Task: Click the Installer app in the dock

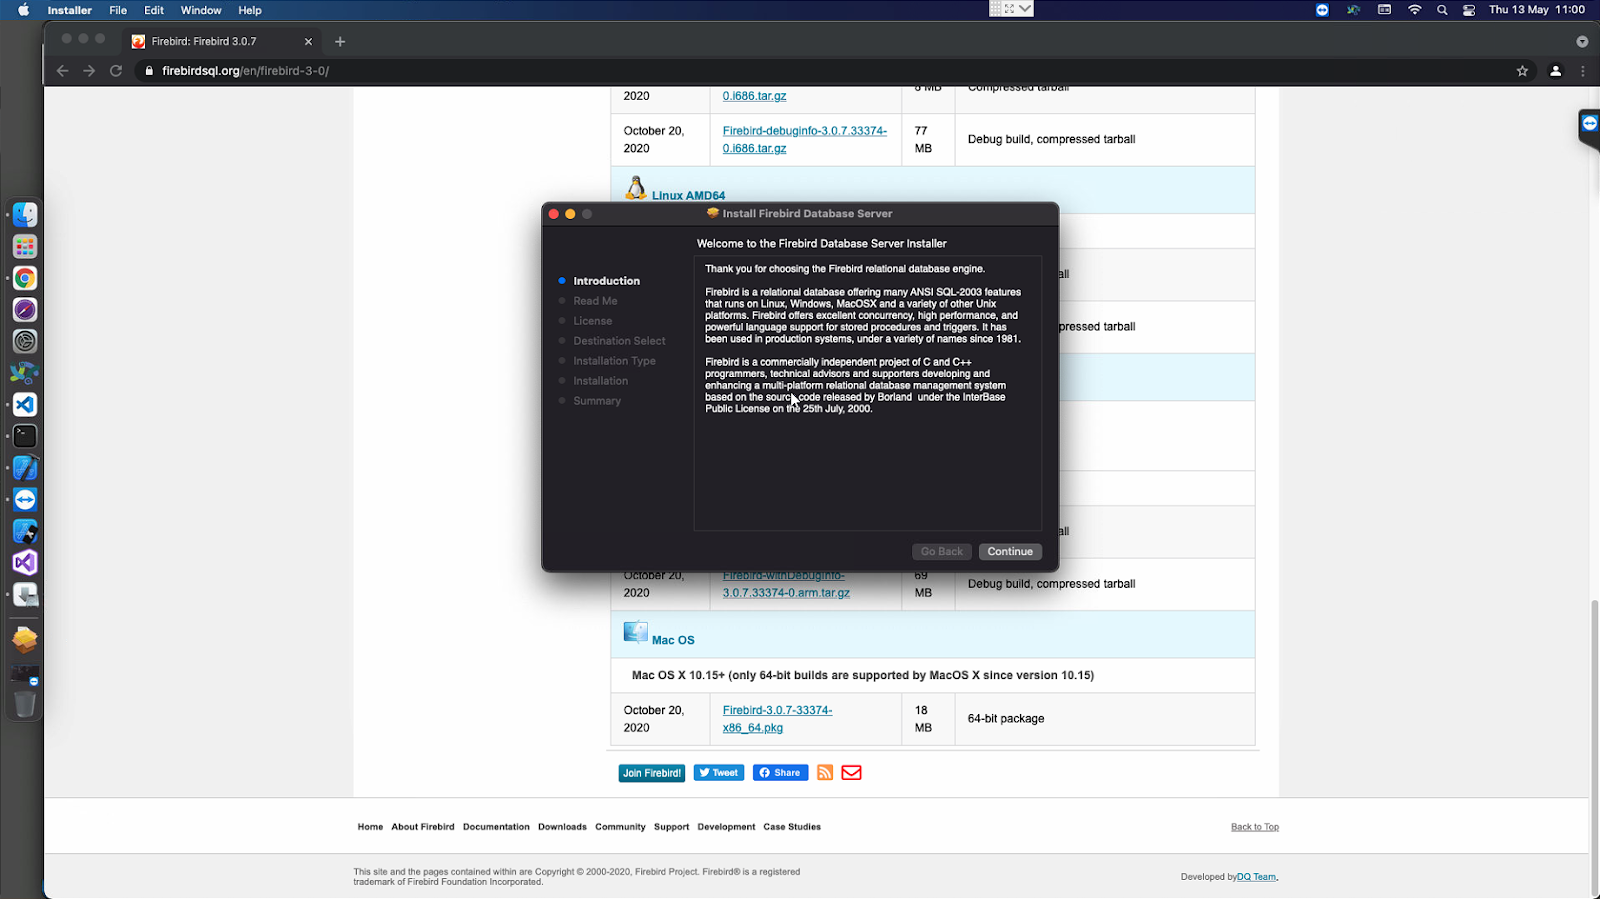Action: (25, 595)
